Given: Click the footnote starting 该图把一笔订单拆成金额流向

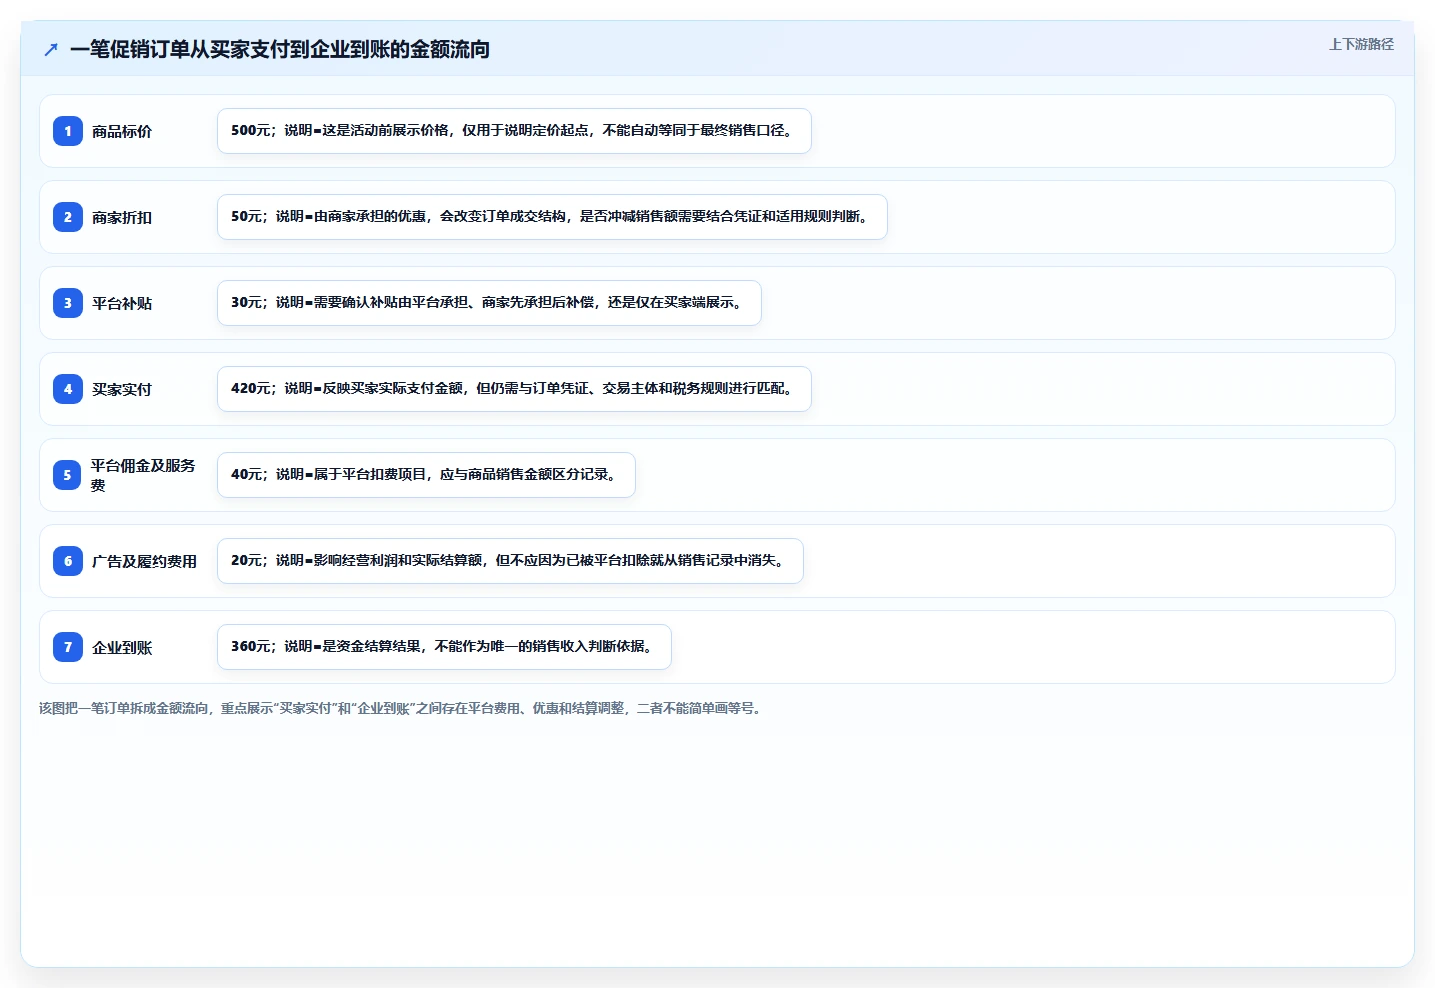Looking at the screenshot, I should point(402,708).
